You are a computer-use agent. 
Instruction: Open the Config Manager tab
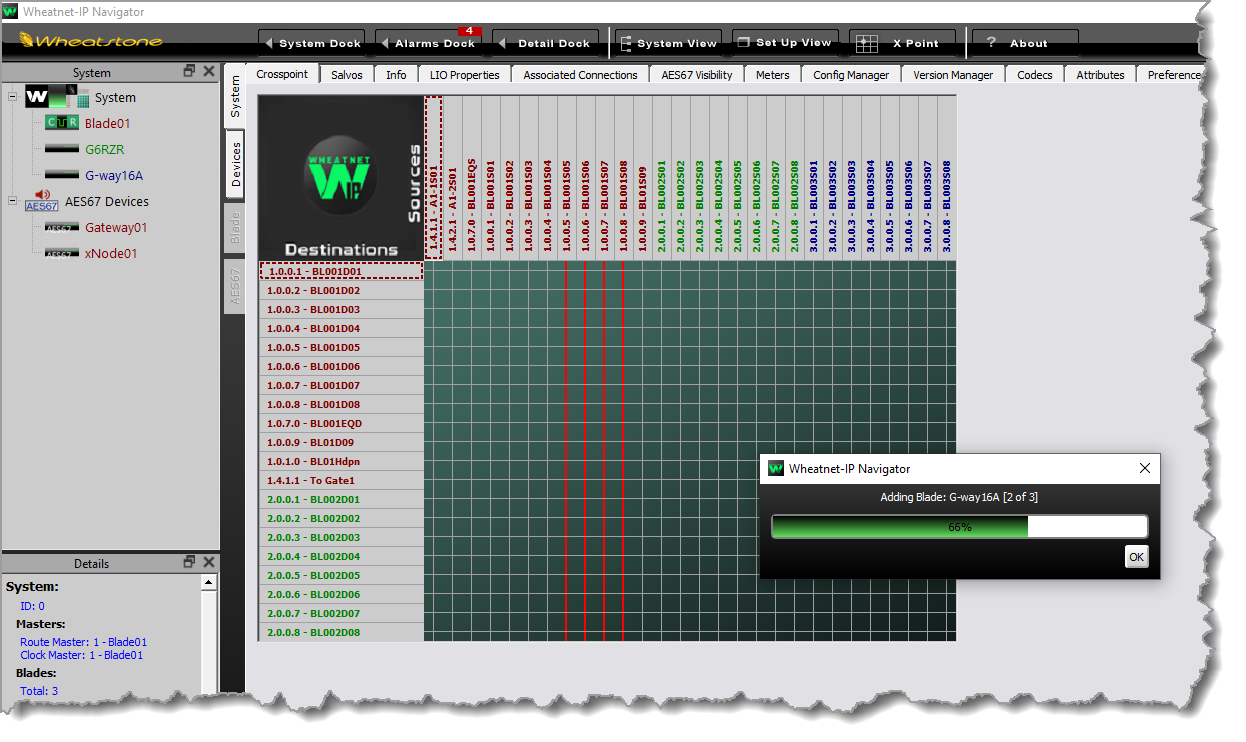tap(850, 75)
